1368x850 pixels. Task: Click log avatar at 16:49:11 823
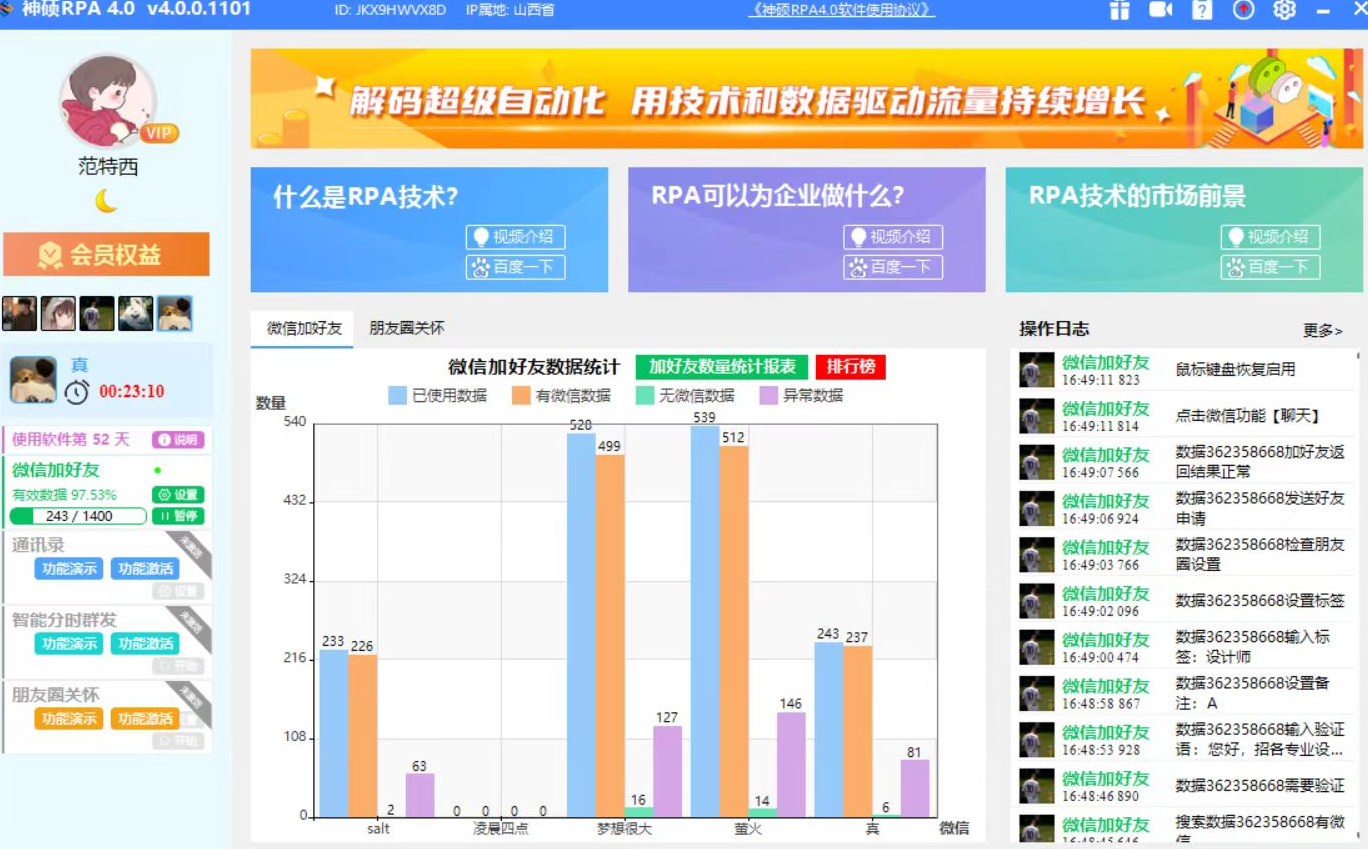pyautogui.click(x=1036, y=369)
